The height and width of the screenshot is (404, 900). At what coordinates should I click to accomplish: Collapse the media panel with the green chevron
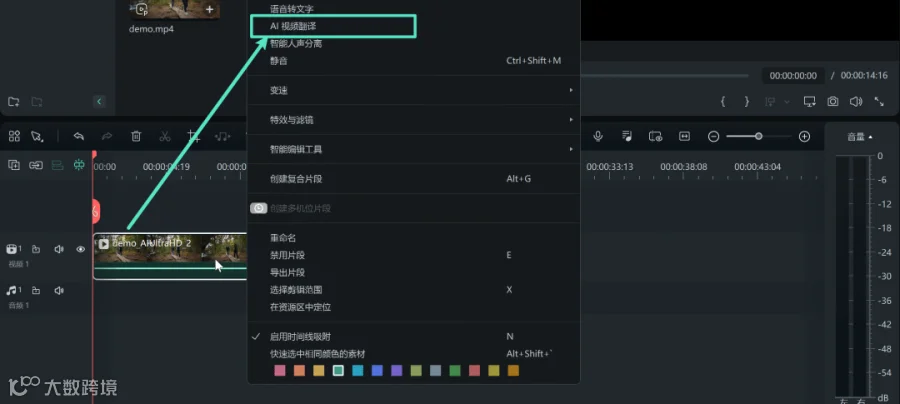click(x=99, y=102)
